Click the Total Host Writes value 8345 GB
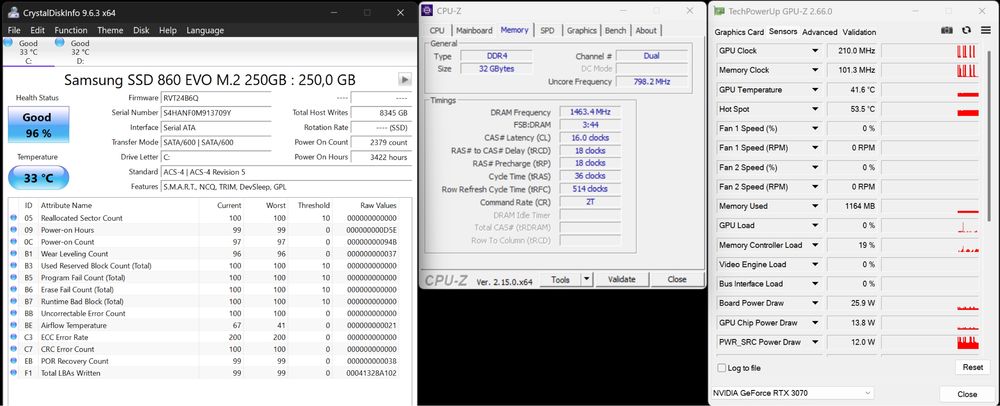The width and height of the screenshot is (1000, 406). click(381, 113)
